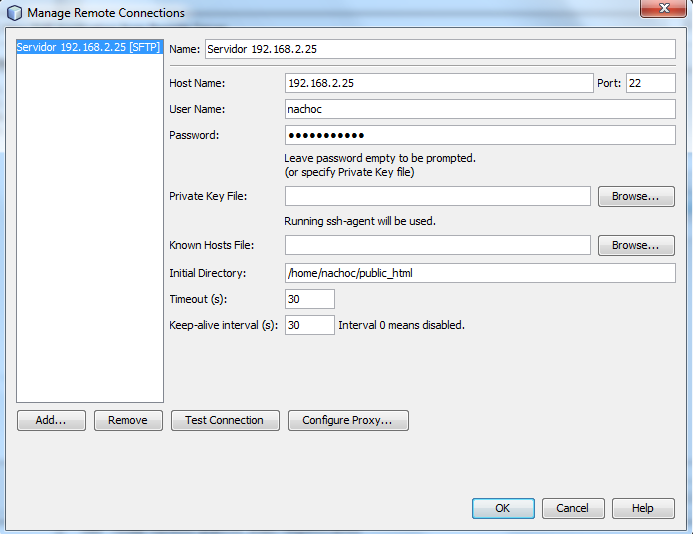Click the 'User Name:' label
The image size is (693, 534).
tap(197, 109)
